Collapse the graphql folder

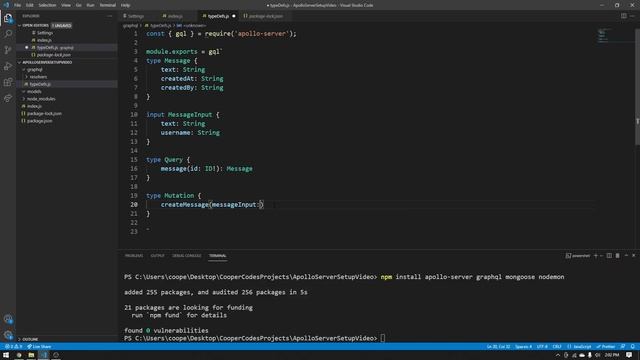[x=67, y=69]
